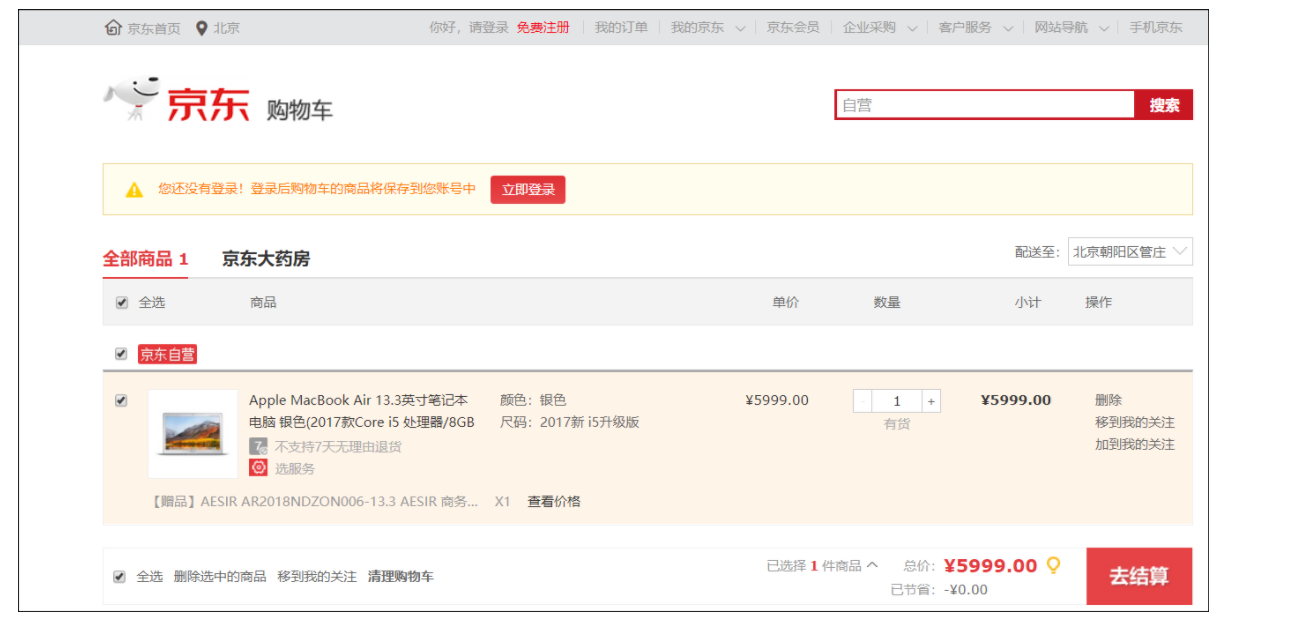
Task: Open 京东会员 in the top bar
Action: 793,27
